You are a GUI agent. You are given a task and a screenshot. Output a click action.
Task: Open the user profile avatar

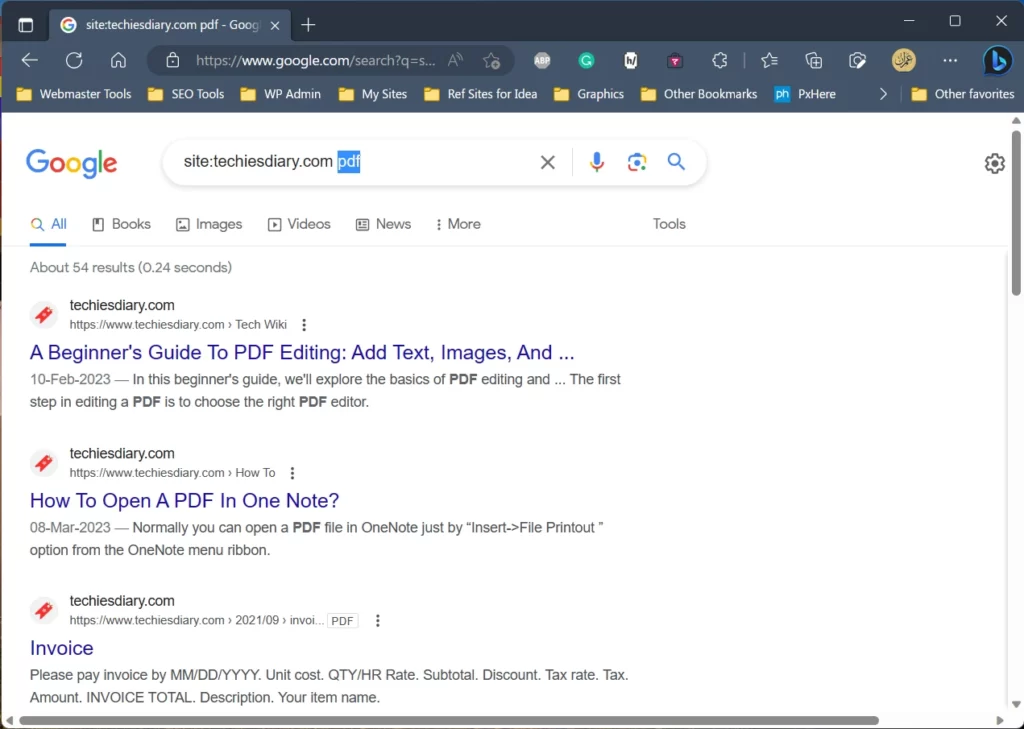[x=904, y=61]
